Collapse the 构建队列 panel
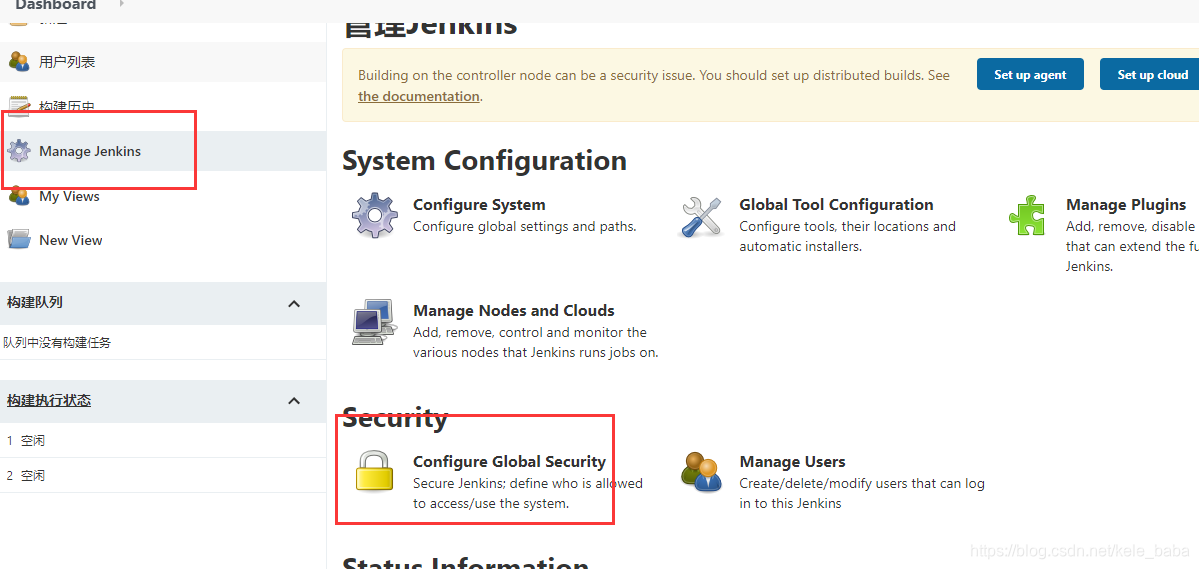Image resolution: width=1199 pixels, height=569 pixels. point(294,304)
